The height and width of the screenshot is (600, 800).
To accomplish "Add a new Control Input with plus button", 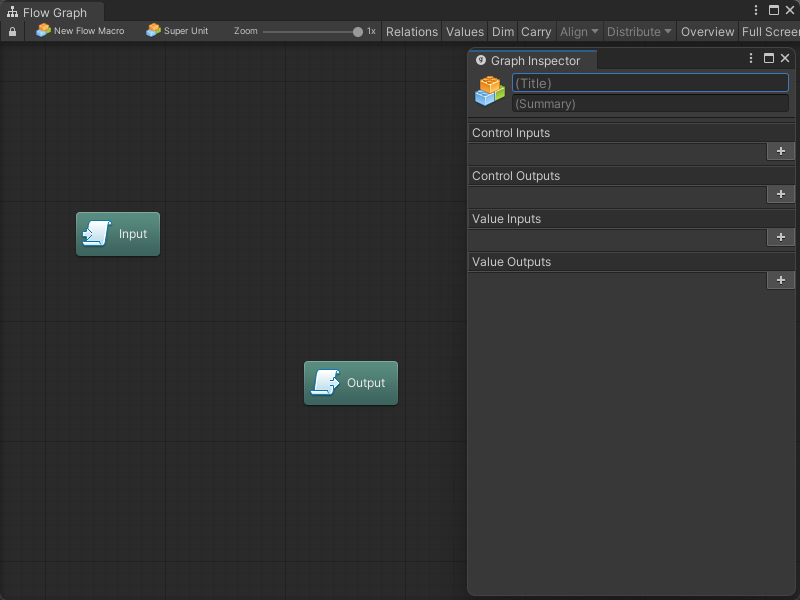I will pos(780,151).
